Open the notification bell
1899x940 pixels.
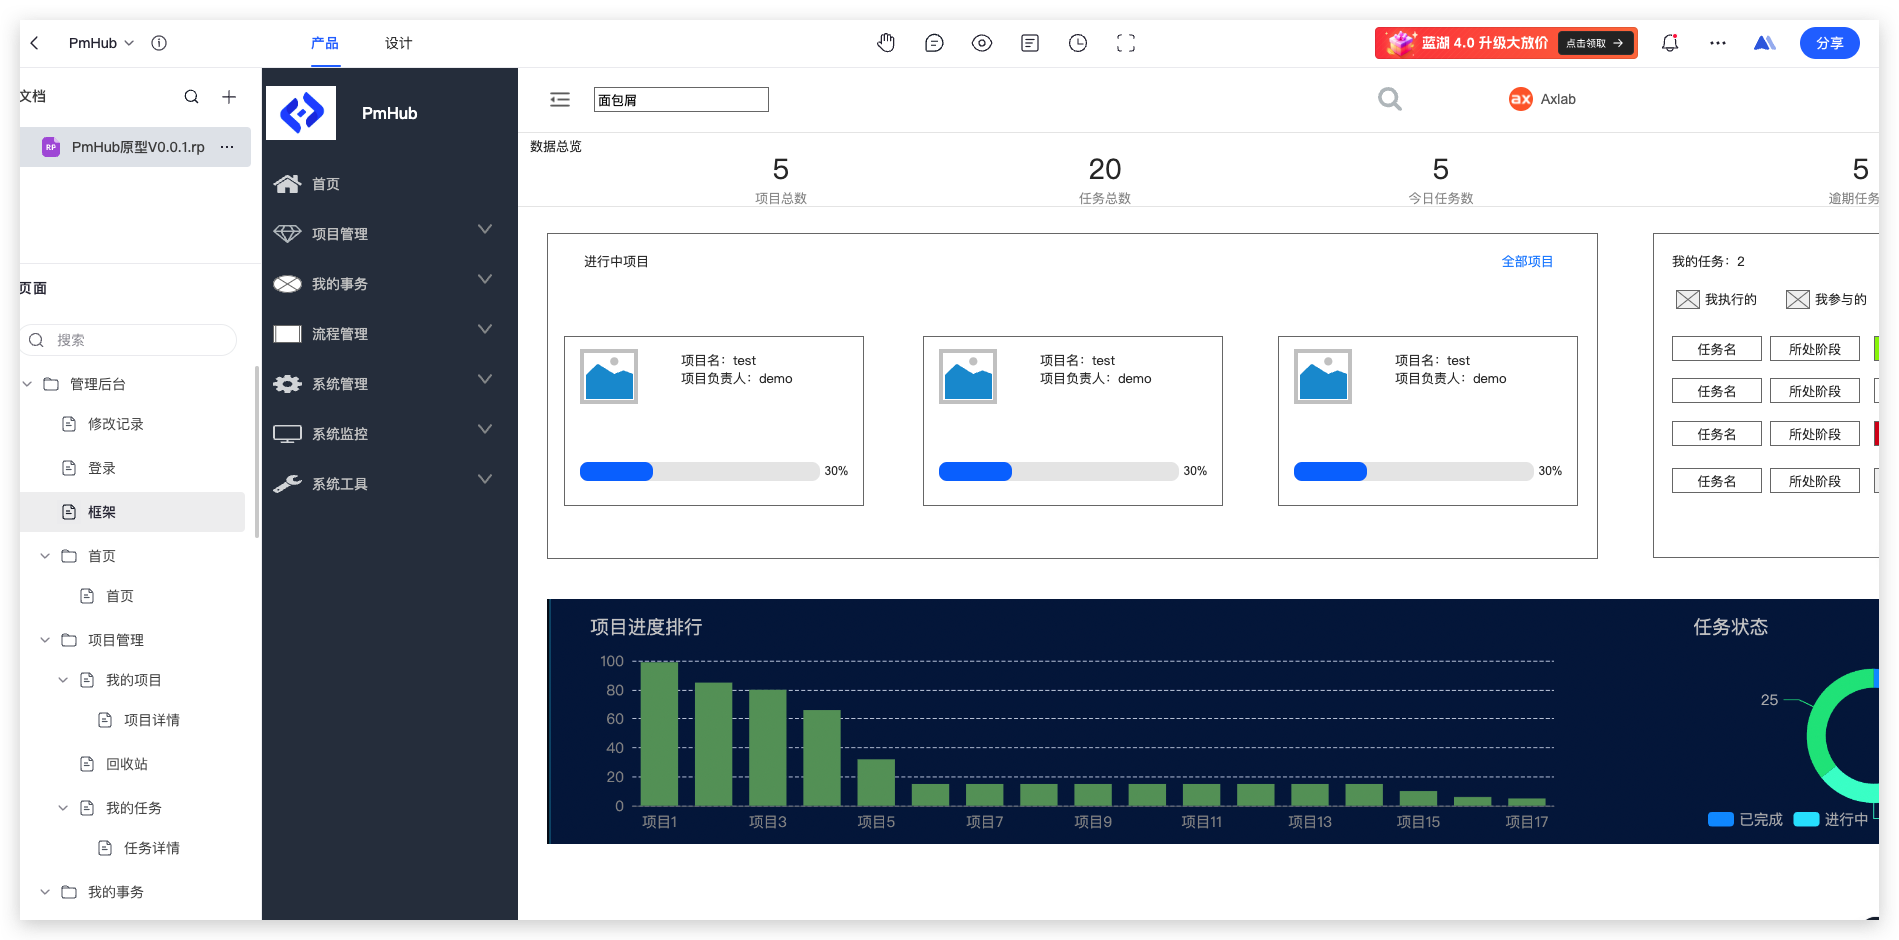click(x=1669, y=42)
